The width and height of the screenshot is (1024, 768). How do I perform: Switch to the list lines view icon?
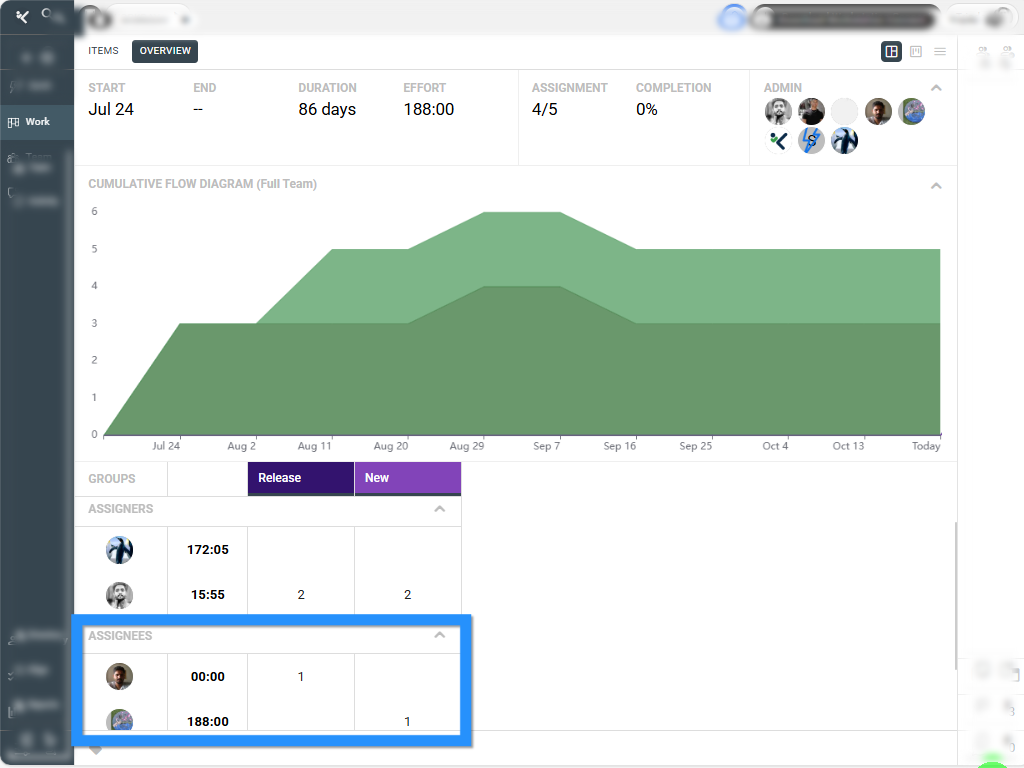[x=940, y=51]
